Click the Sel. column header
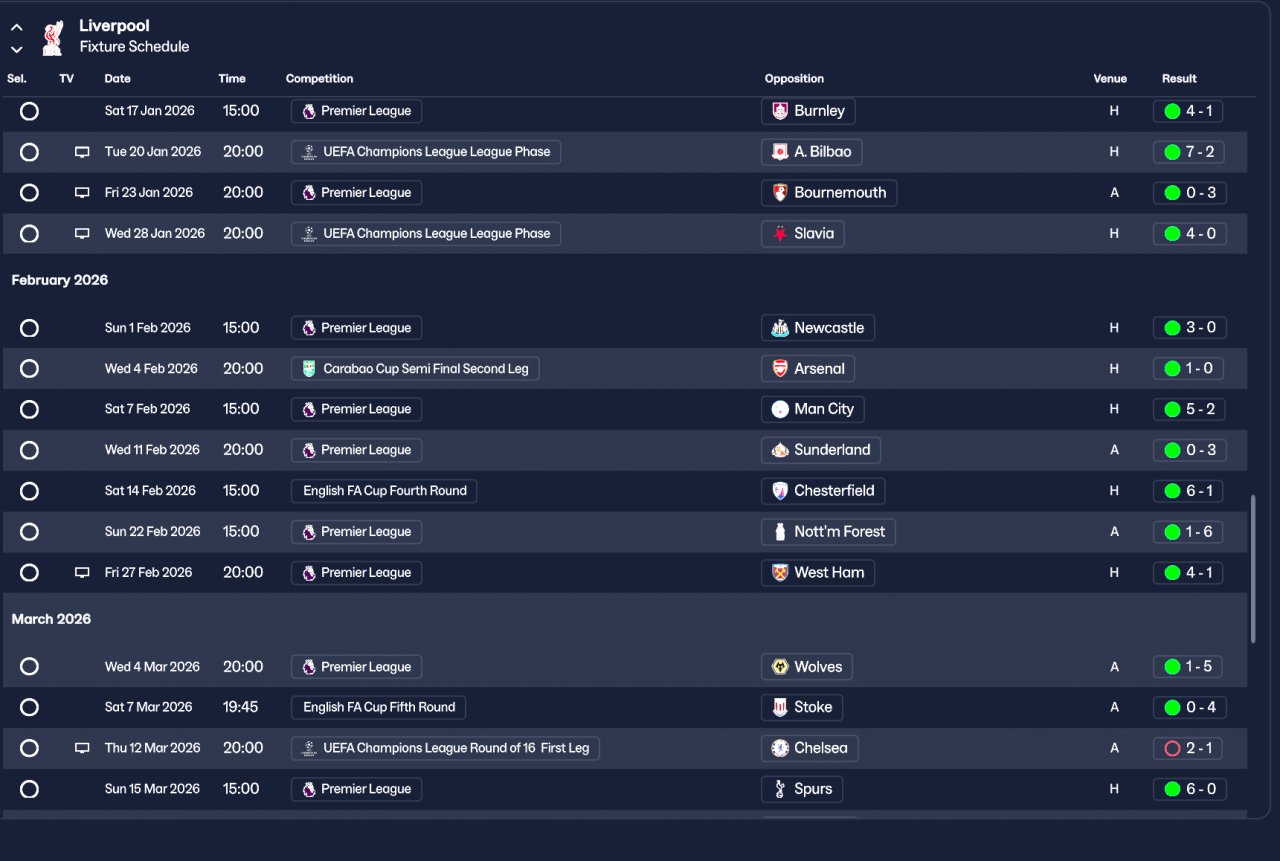The width and height of the screenshot is (1280, 861). [x=17, y=79]
